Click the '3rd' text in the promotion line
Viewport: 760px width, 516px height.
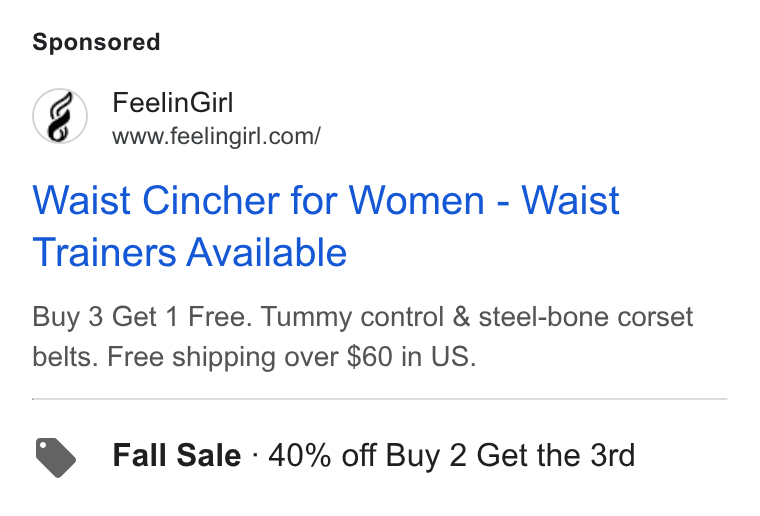(613, 455)
